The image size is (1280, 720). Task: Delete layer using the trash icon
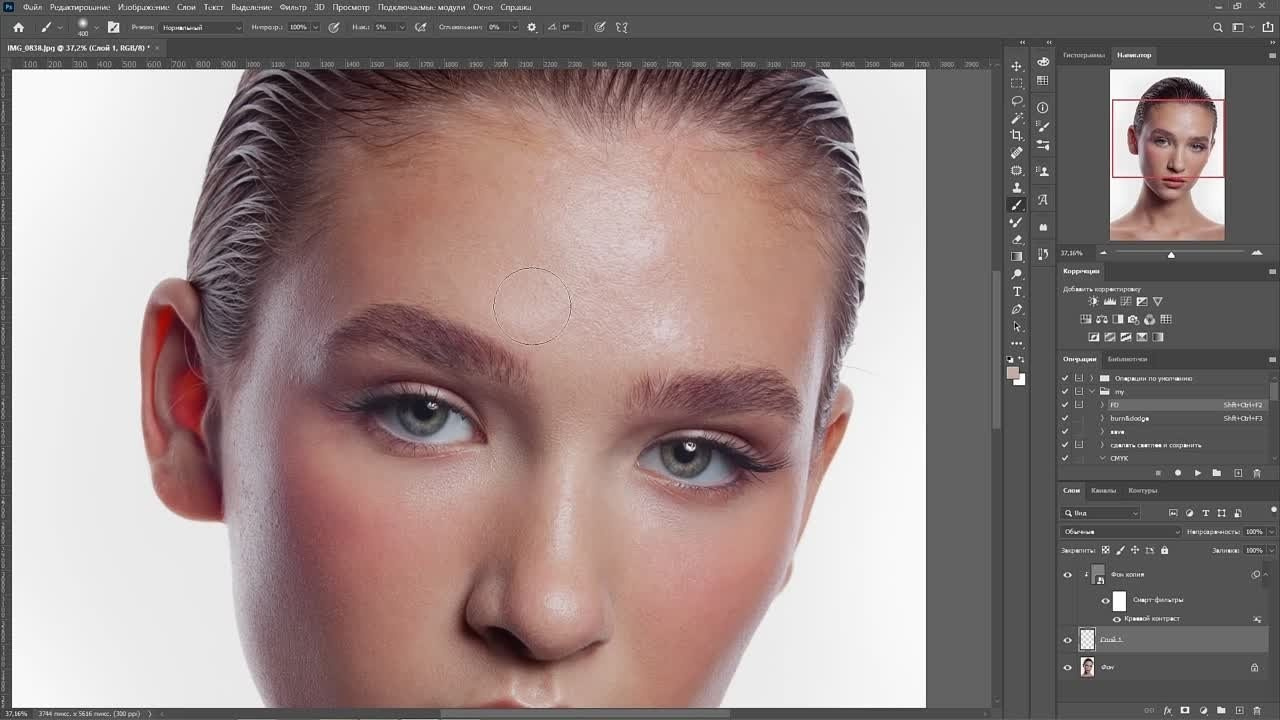point(1257,711)
